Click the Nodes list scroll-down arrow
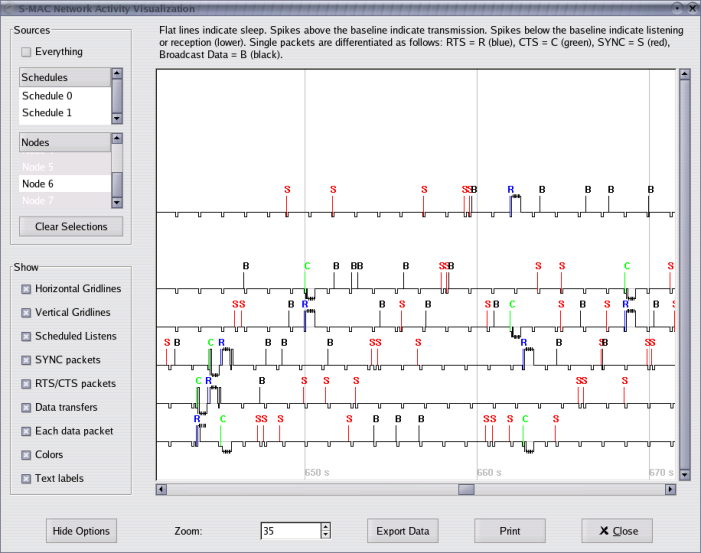This screenshot has height=553, width=701. pos(117,202)
